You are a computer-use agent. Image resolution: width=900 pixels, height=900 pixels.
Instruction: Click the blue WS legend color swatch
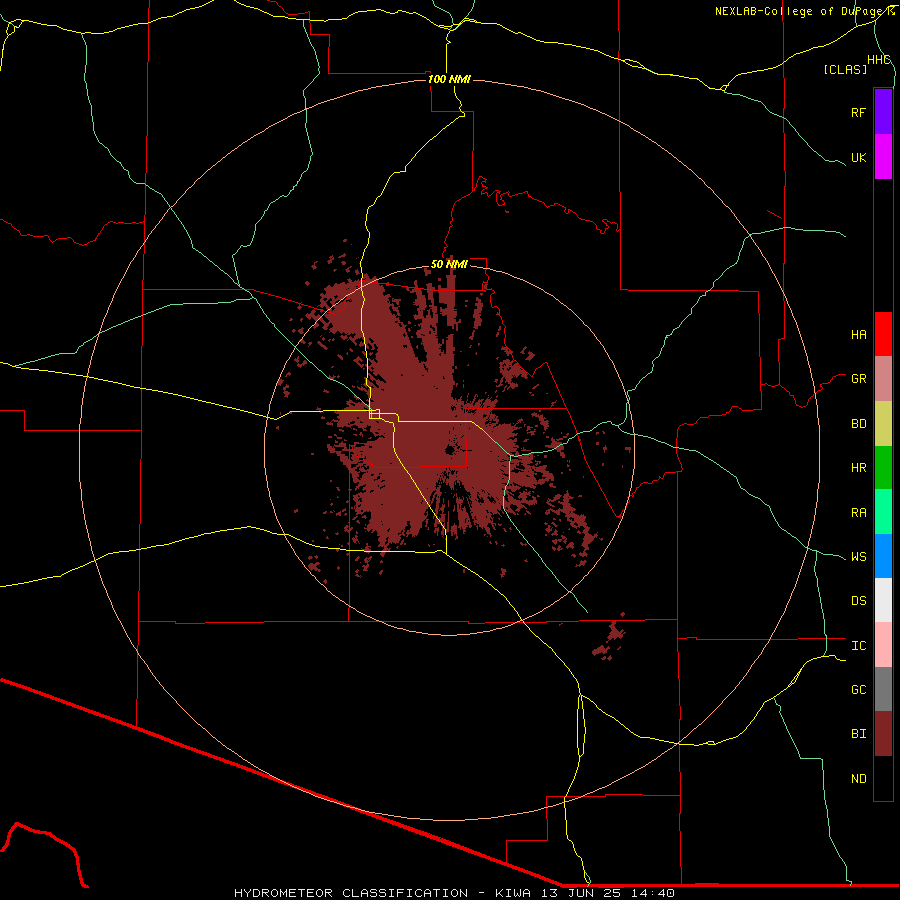883,556
